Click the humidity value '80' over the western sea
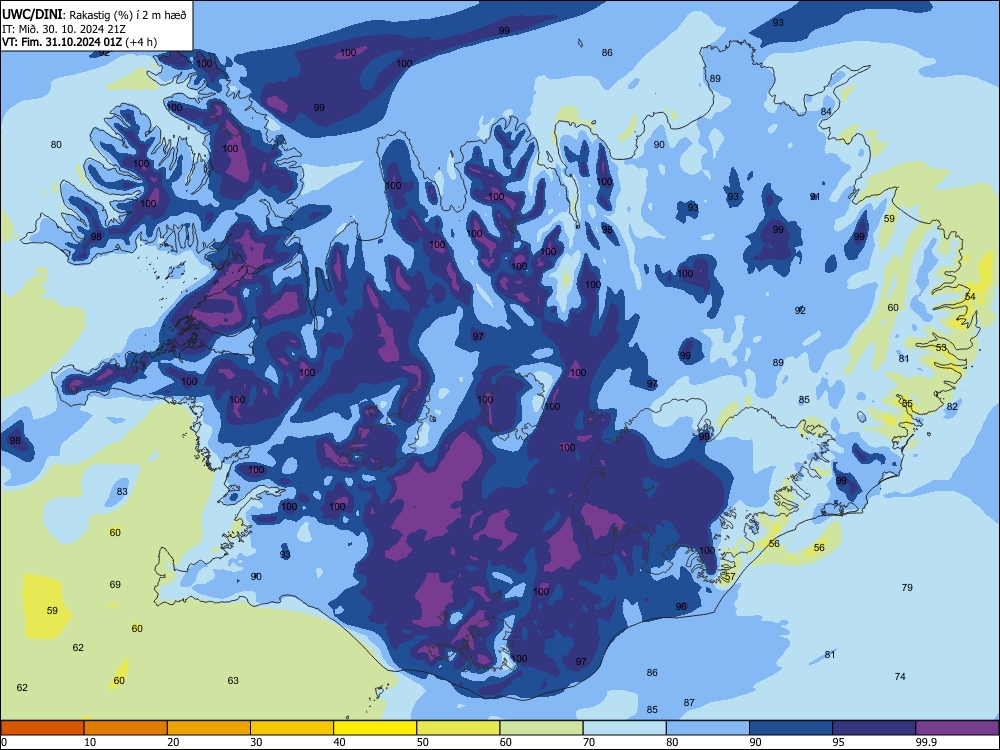Screen dimensions: 1000x750 [x=56, y=145]
